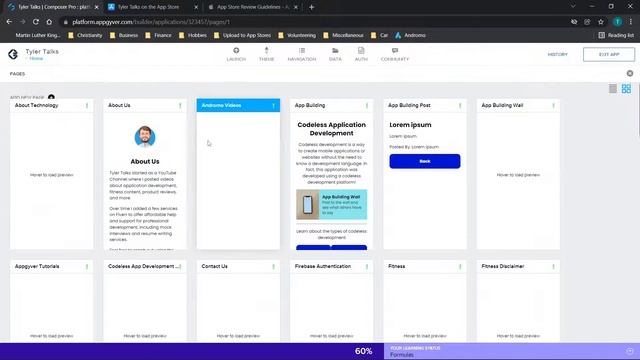
Task: Open a new browser tab
Action: click(311, 7)
